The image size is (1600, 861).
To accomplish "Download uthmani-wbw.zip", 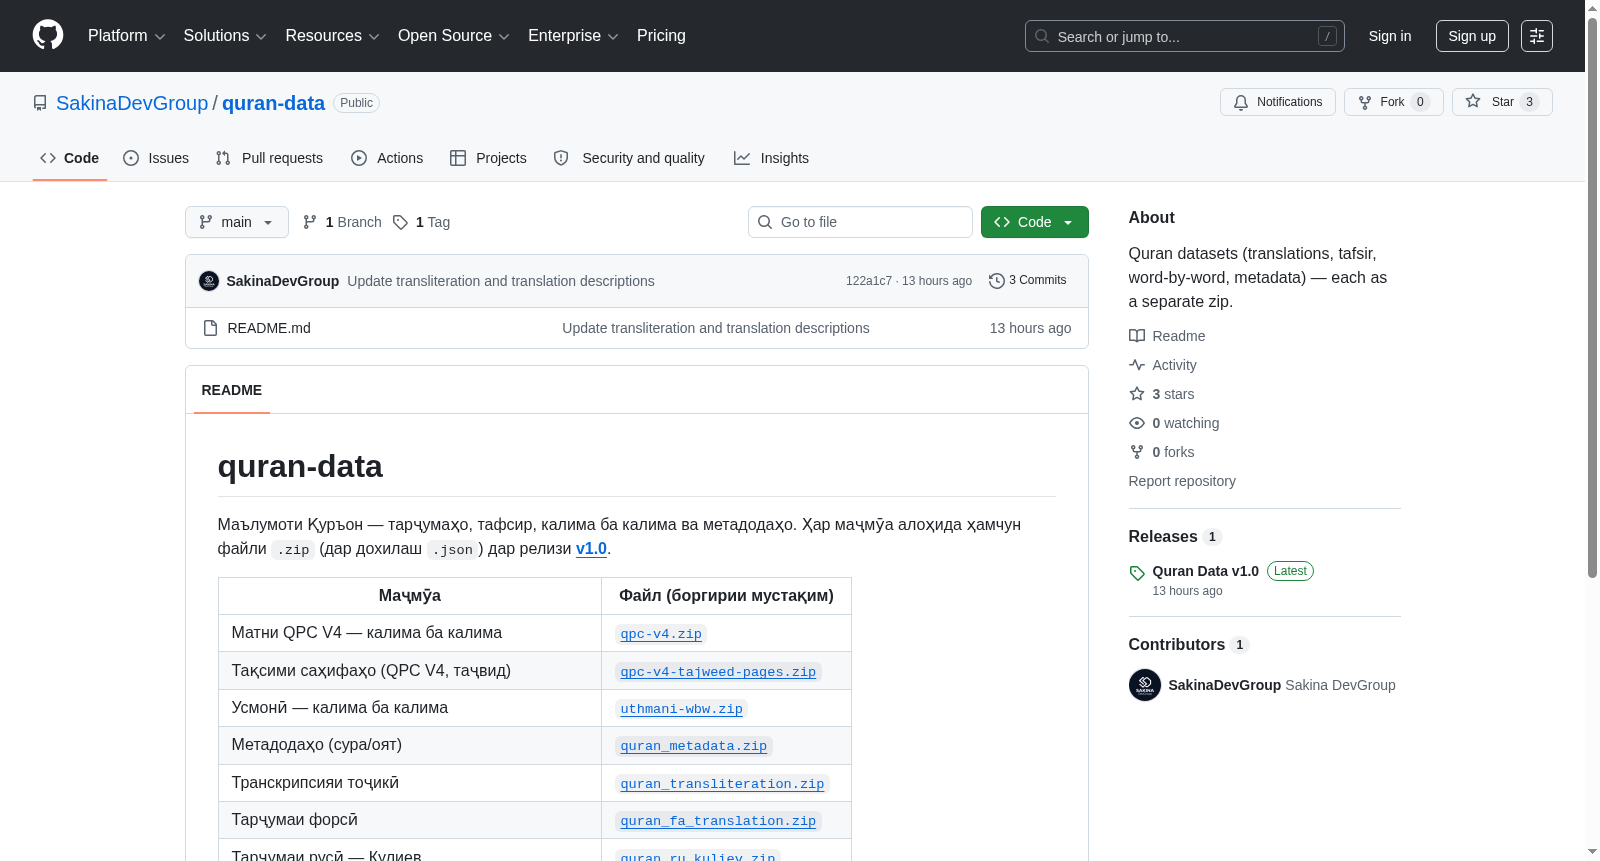I will click(x=681, y=709).
